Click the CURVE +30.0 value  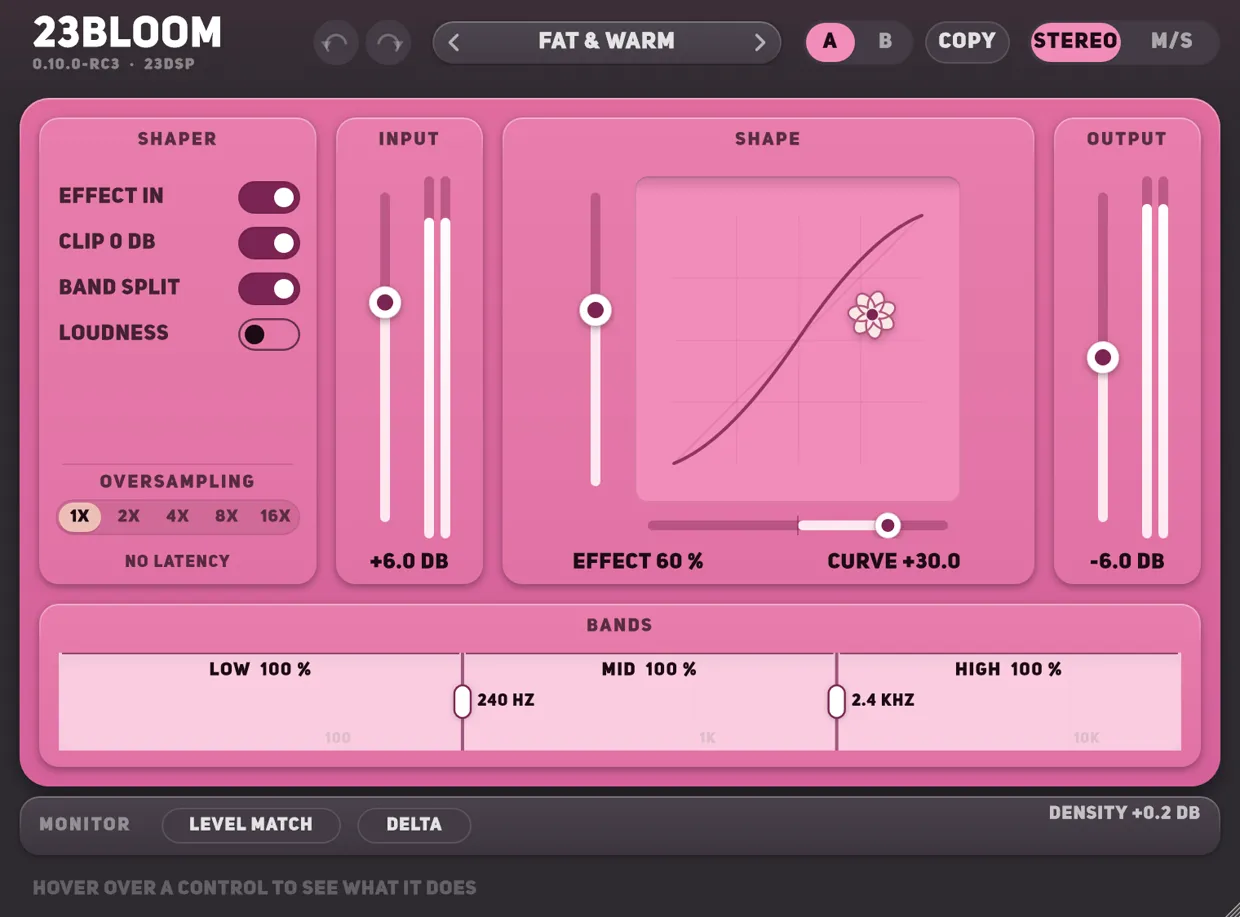click(894, 561)
